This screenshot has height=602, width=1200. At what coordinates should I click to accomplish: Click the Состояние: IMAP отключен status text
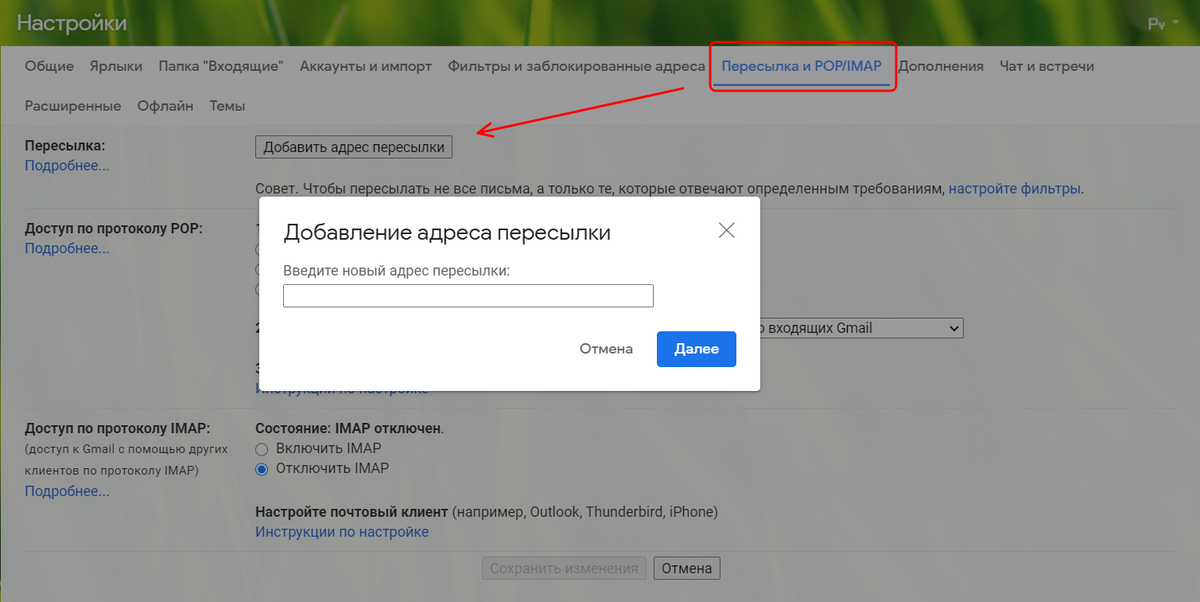tap(349, 428)
